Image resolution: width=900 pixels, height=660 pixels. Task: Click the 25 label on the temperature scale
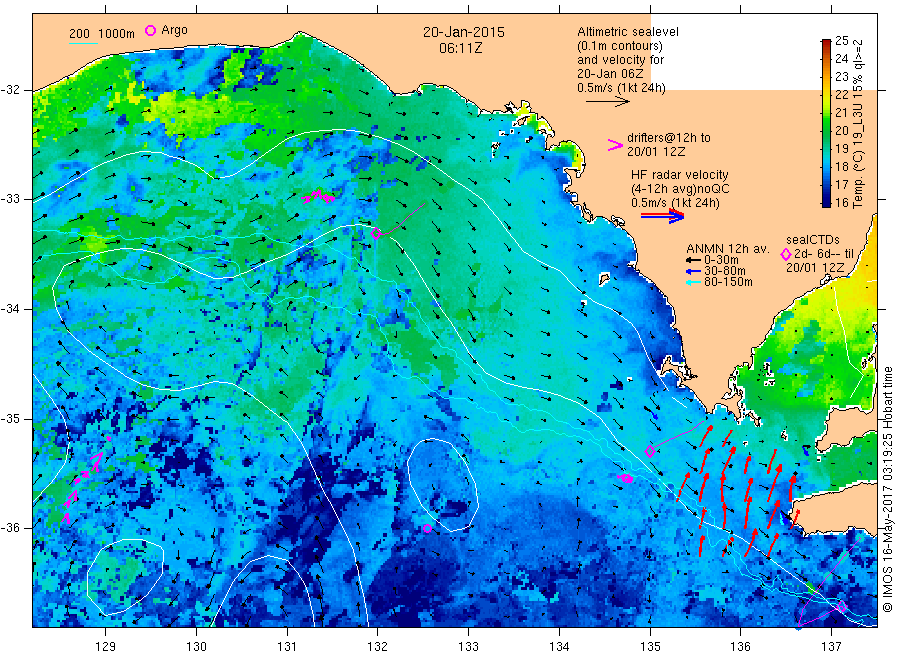coord(841,41)
